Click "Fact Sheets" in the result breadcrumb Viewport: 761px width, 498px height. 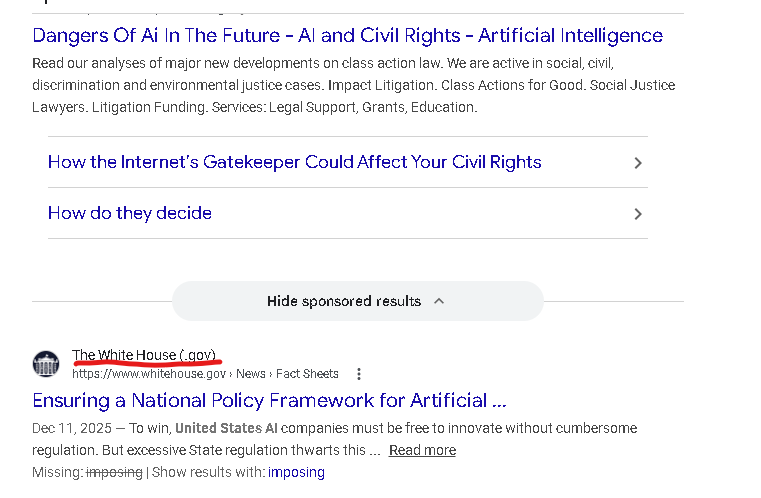pyautogui.click(x=307, y=374)
